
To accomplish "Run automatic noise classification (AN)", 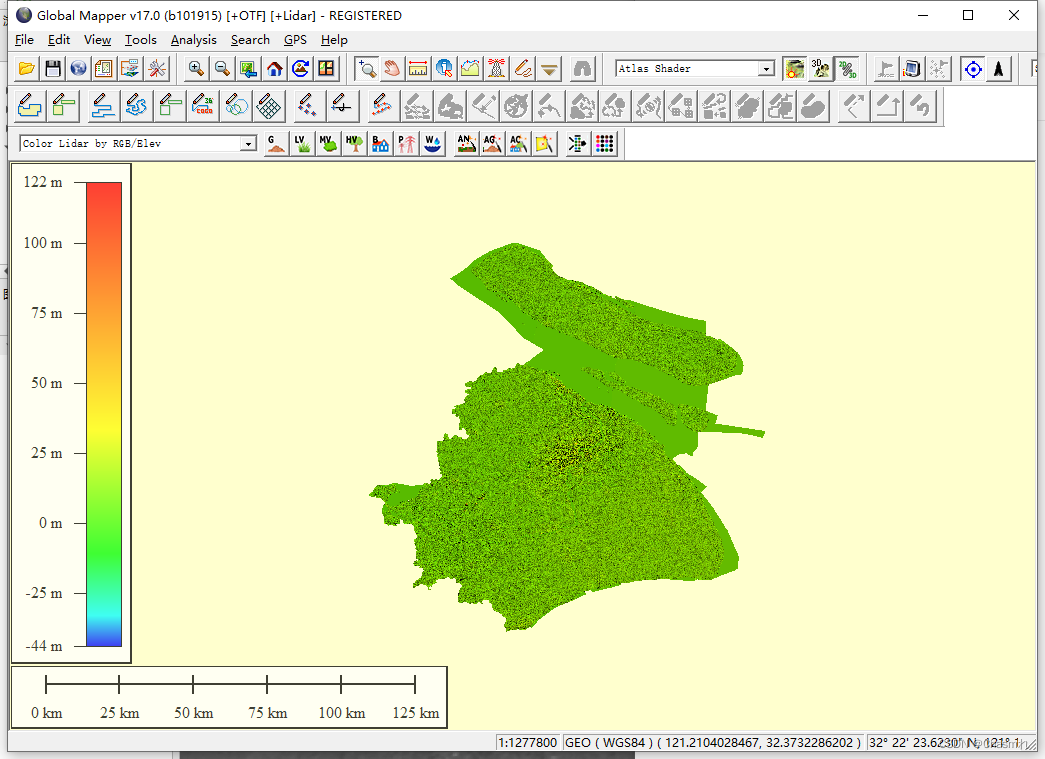I will (467, 143).
